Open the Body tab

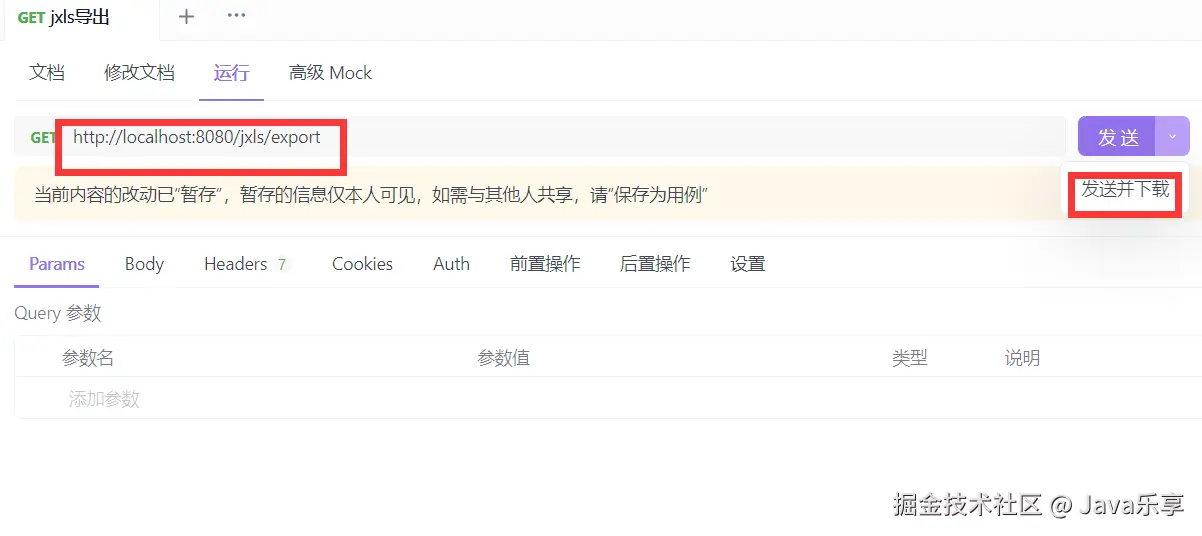[x=144, y=264]
